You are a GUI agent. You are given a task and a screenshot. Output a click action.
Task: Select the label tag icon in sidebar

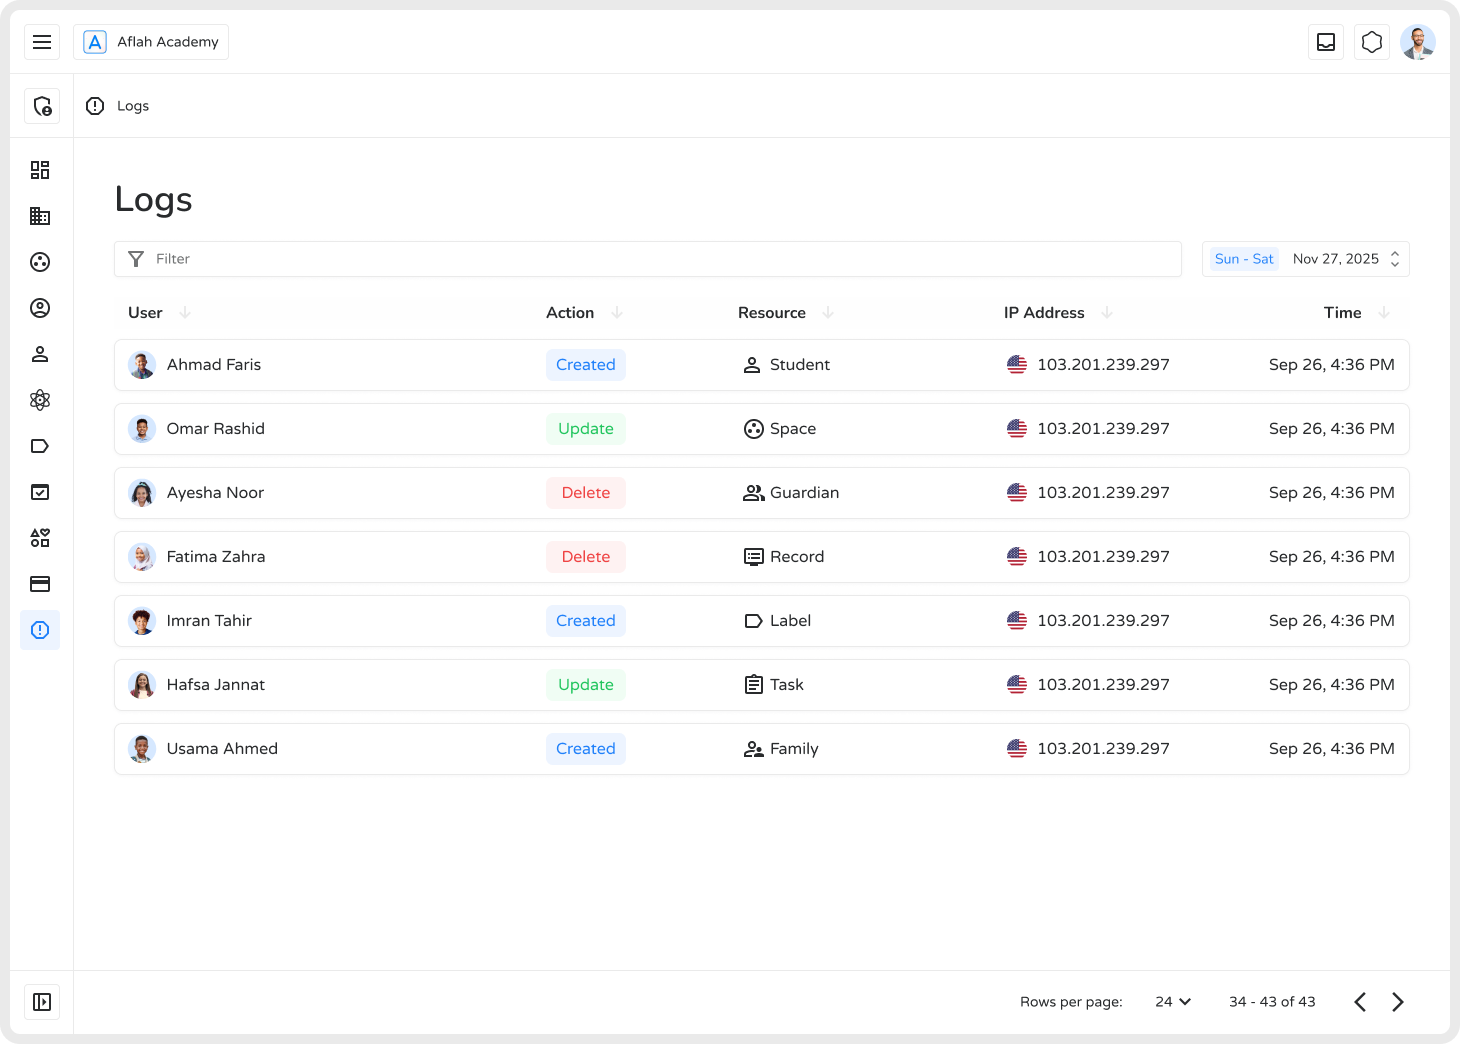[x=40, y=446]
